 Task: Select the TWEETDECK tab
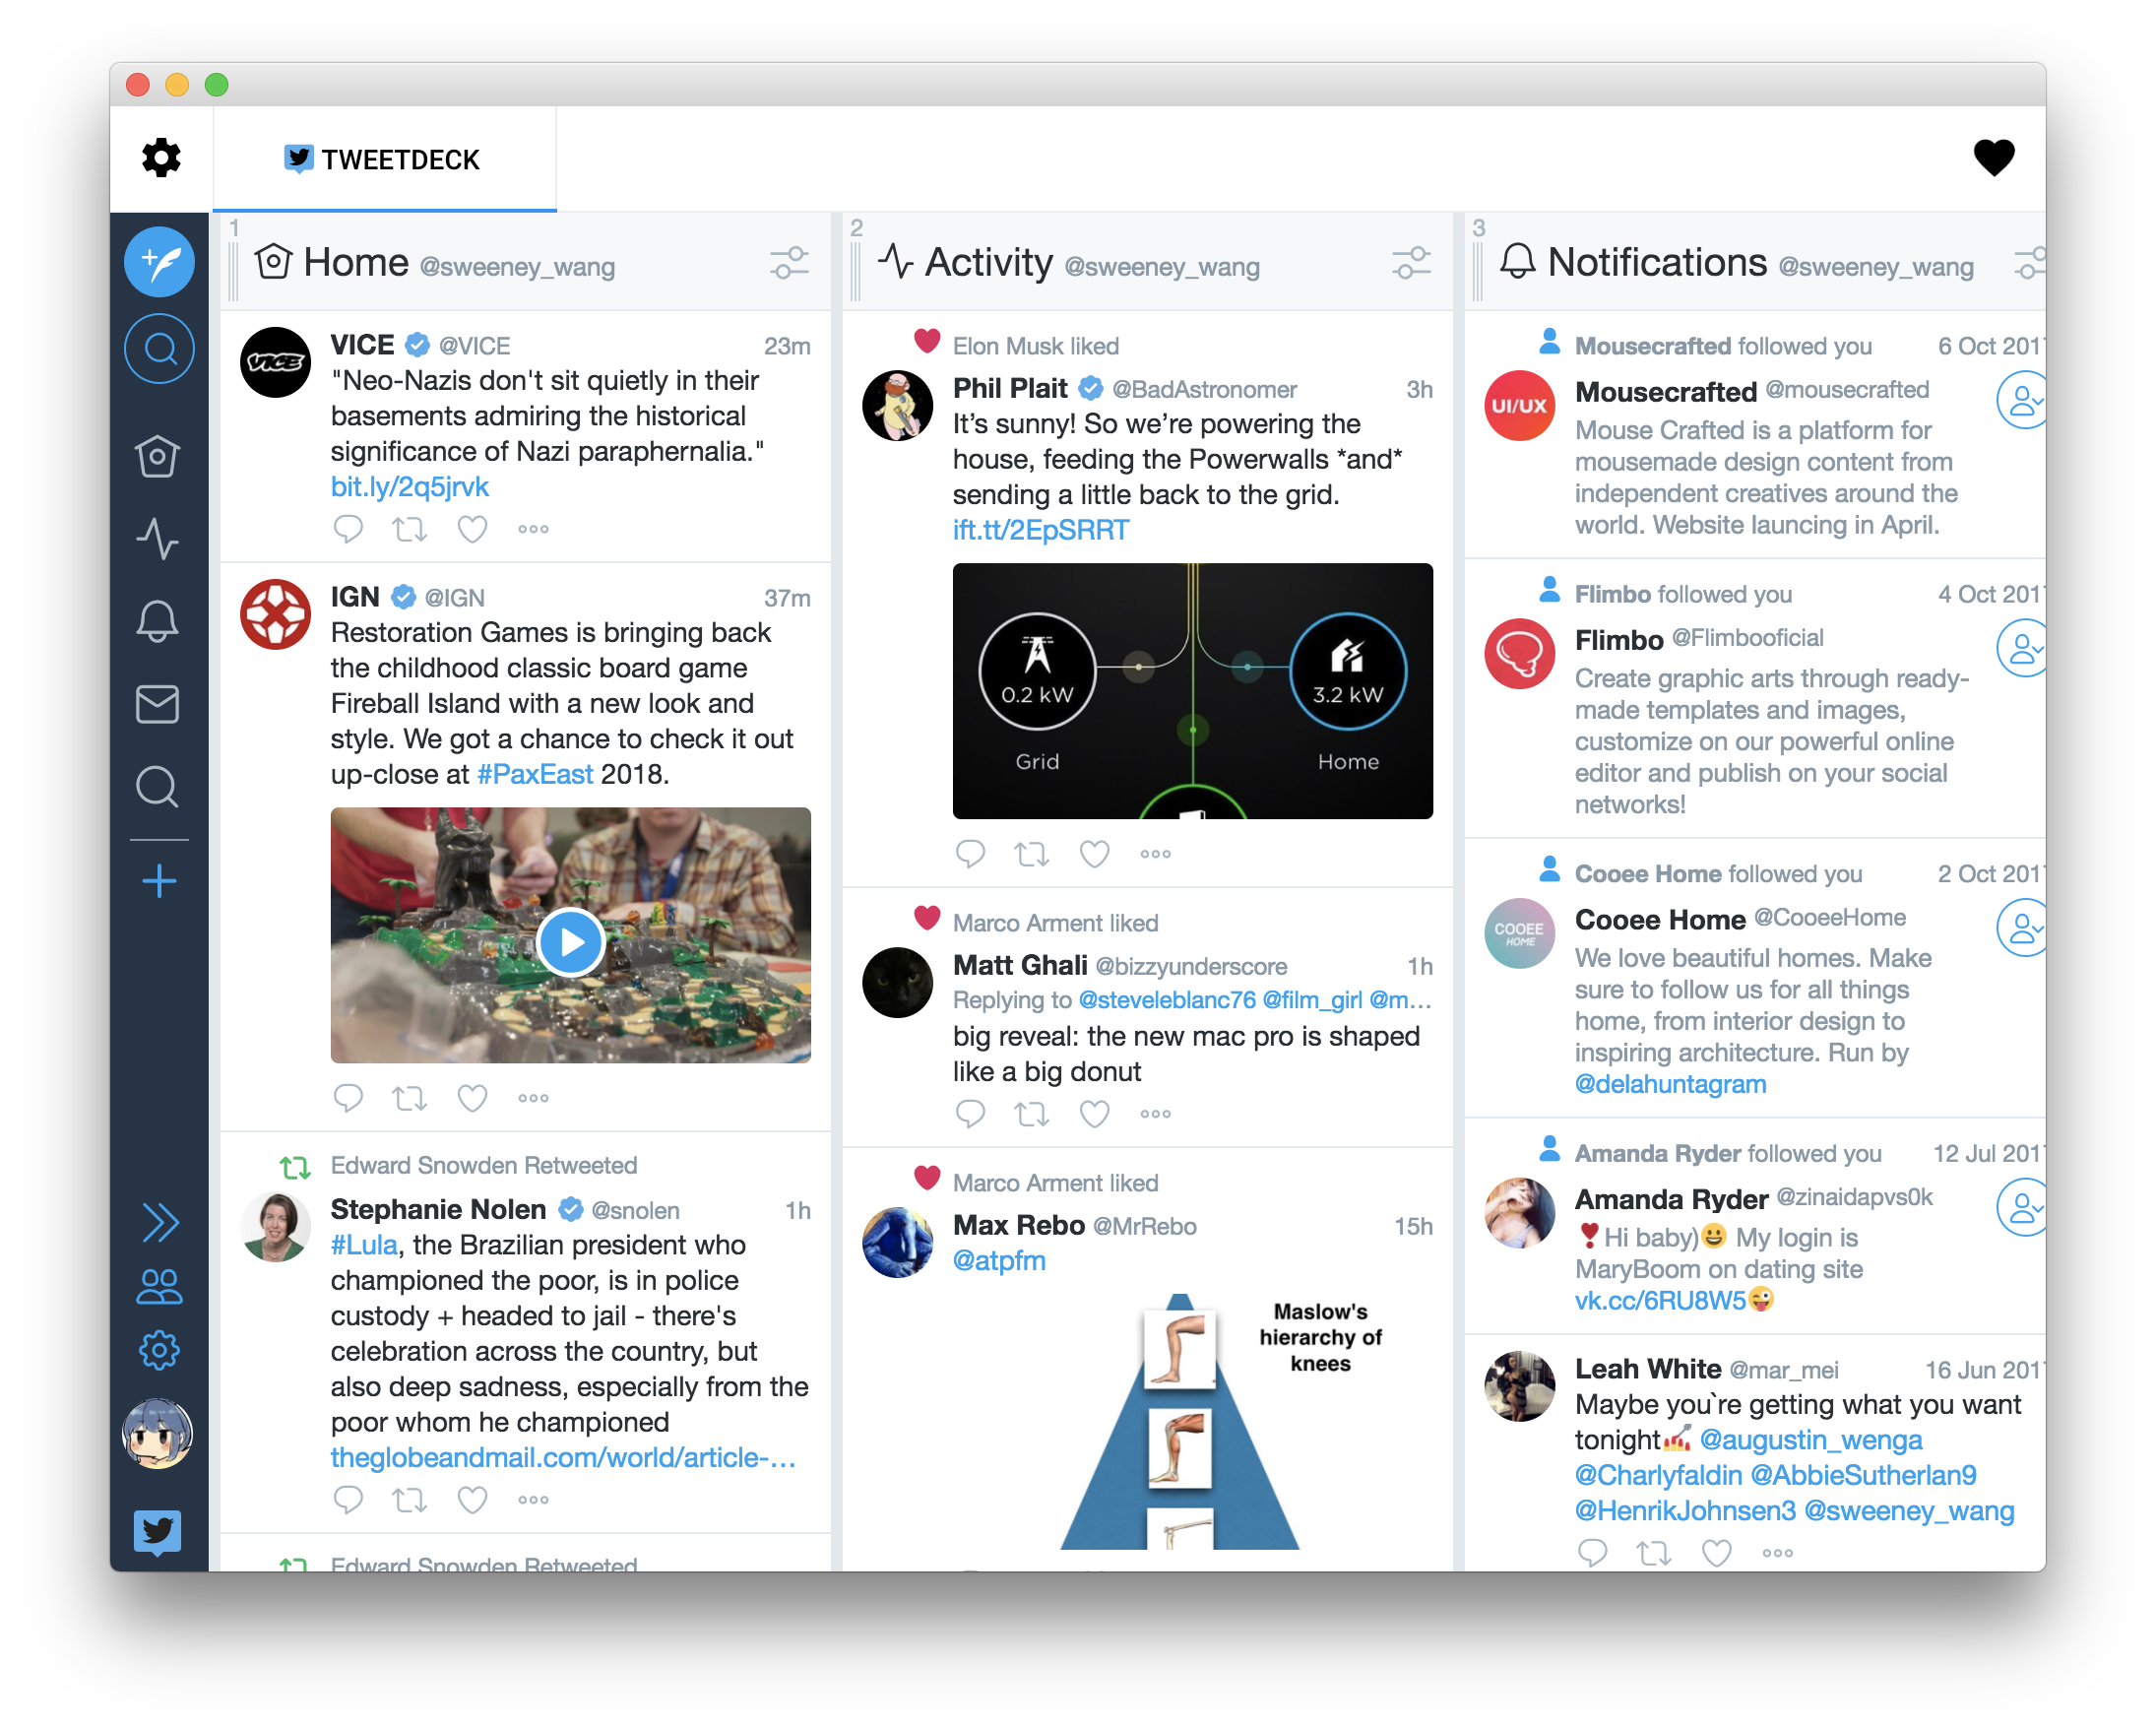tap(384, 160)
